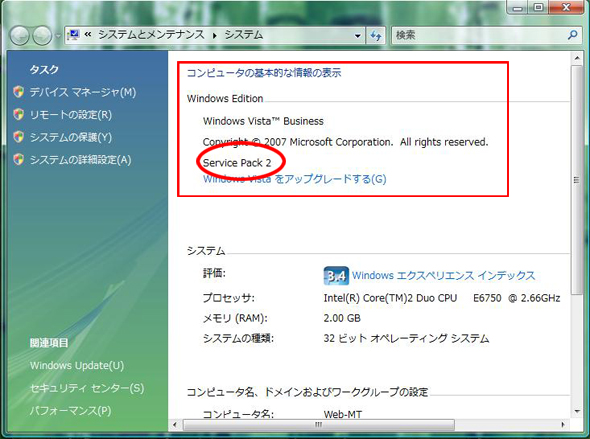Click the 検索 search input field

479,35
